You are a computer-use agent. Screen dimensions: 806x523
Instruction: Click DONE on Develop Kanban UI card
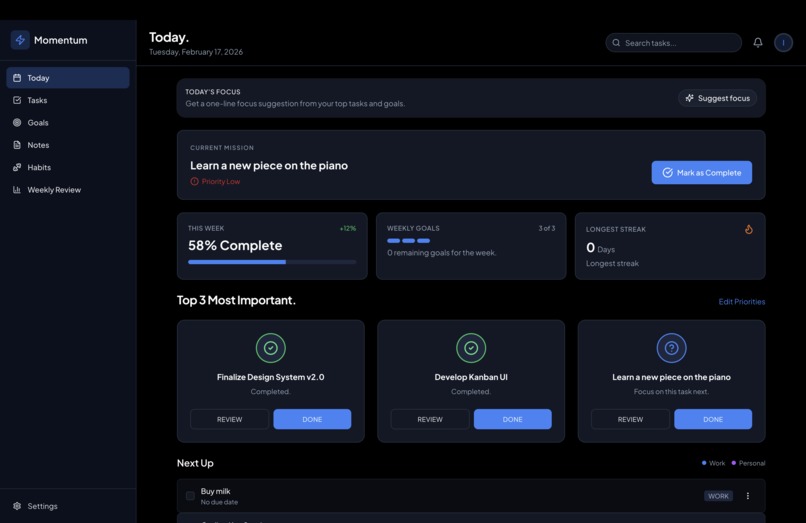click(512, 419)
